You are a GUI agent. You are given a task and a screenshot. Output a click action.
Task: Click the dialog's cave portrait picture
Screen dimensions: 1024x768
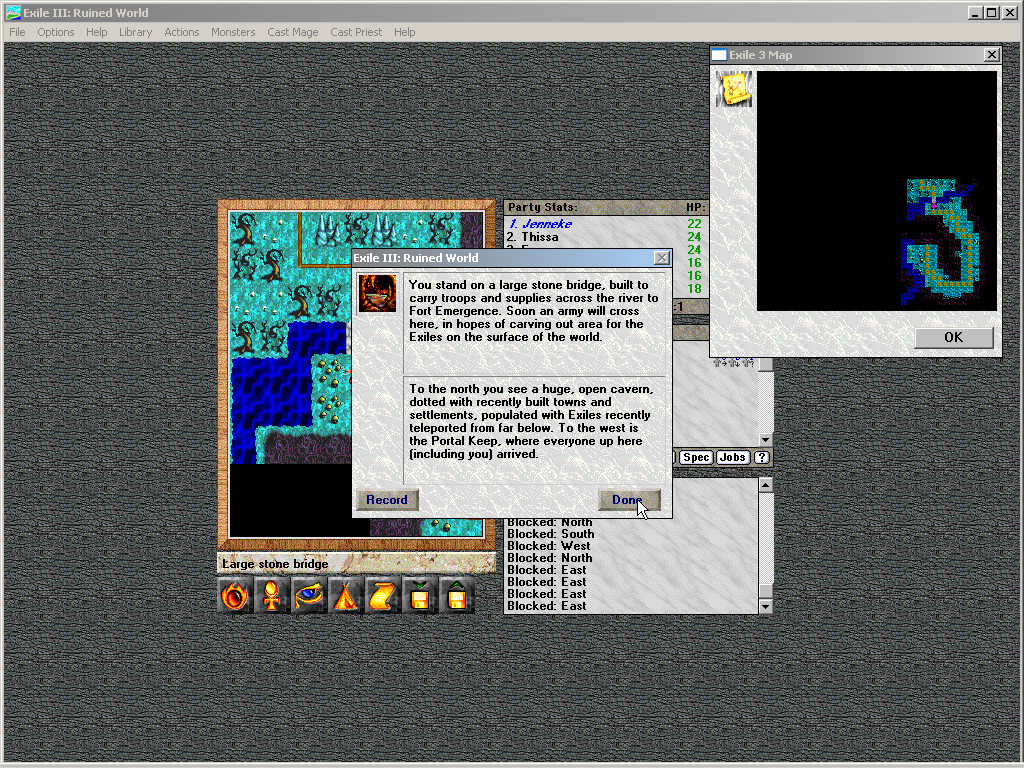pyautogui.click(x=377, y=293)
